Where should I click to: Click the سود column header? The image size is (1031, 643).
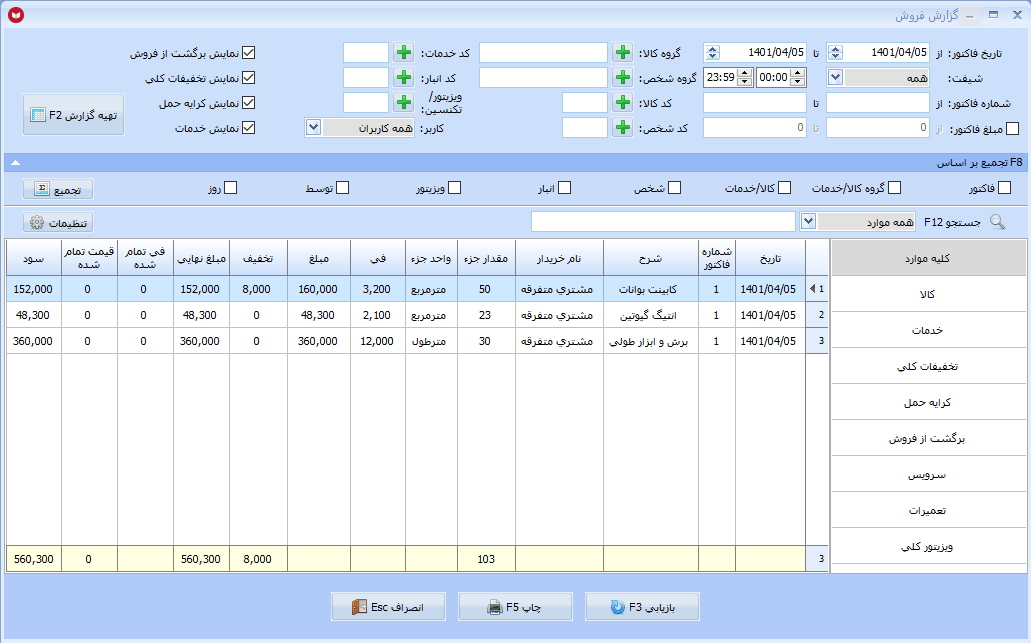[34, 258]
